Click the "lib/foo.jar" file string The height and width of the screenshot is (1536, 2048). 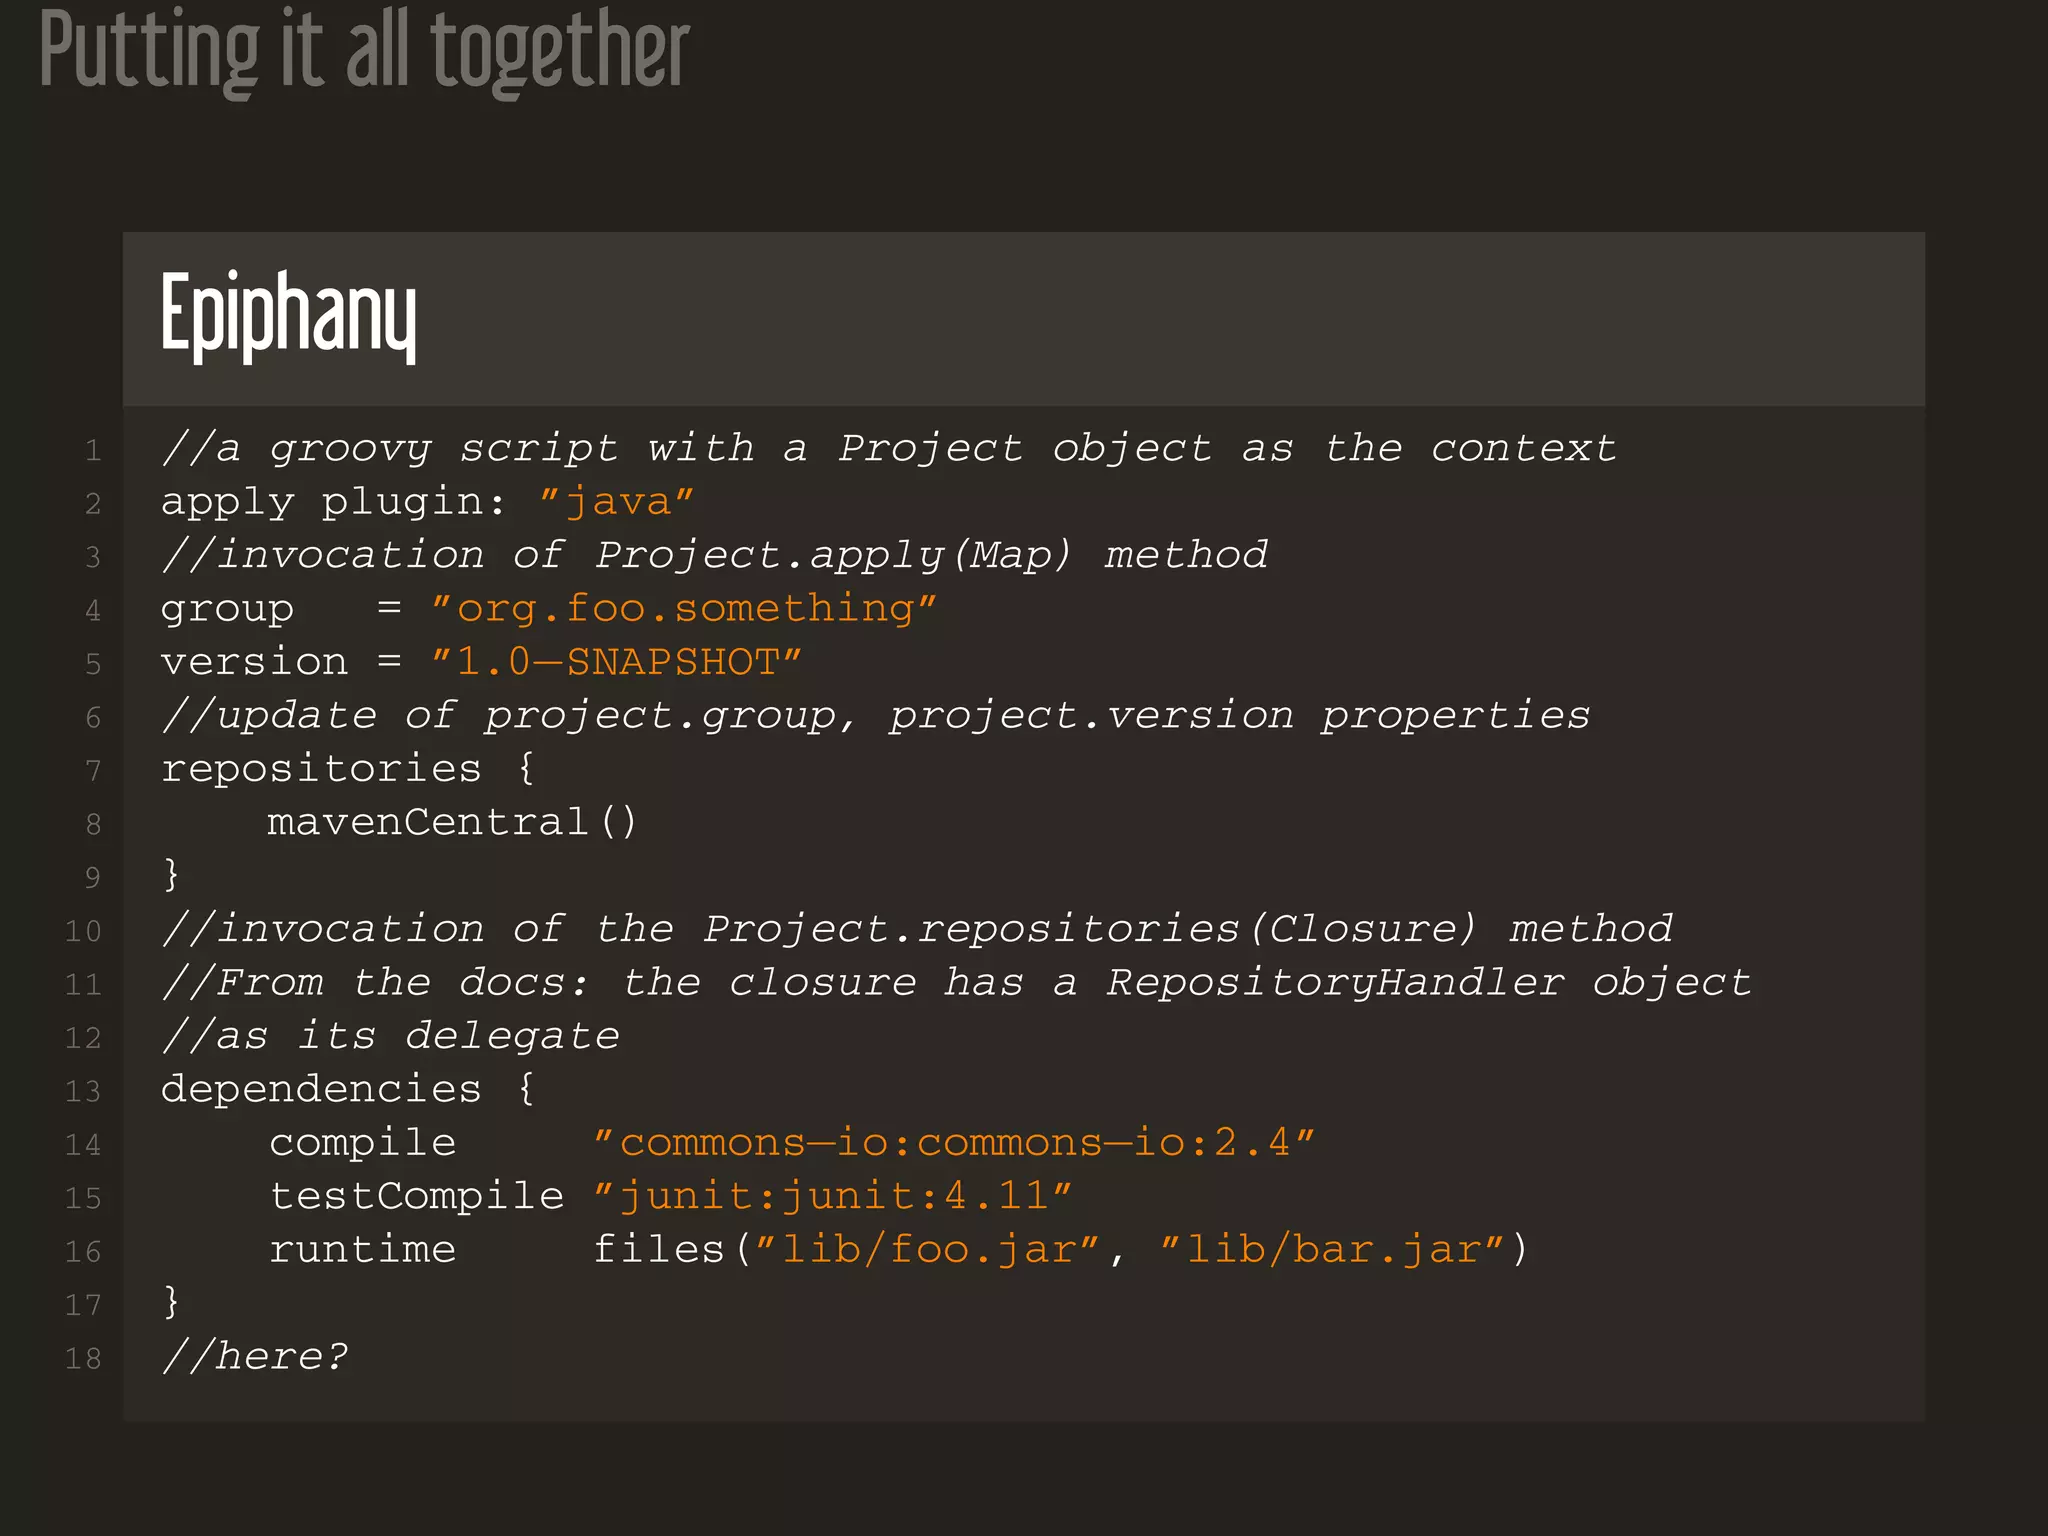(x=927, y=1249)
